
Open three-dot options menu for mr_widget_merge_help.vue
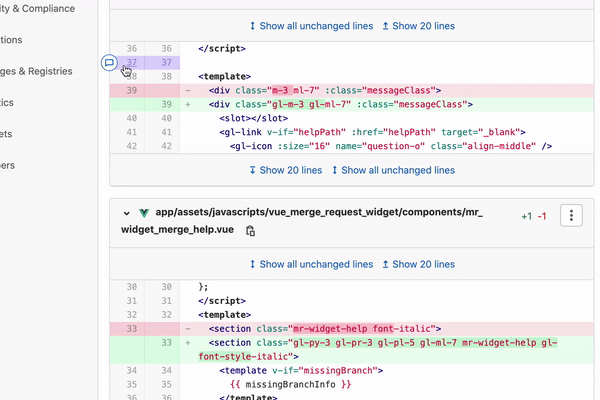pos(570,215)
